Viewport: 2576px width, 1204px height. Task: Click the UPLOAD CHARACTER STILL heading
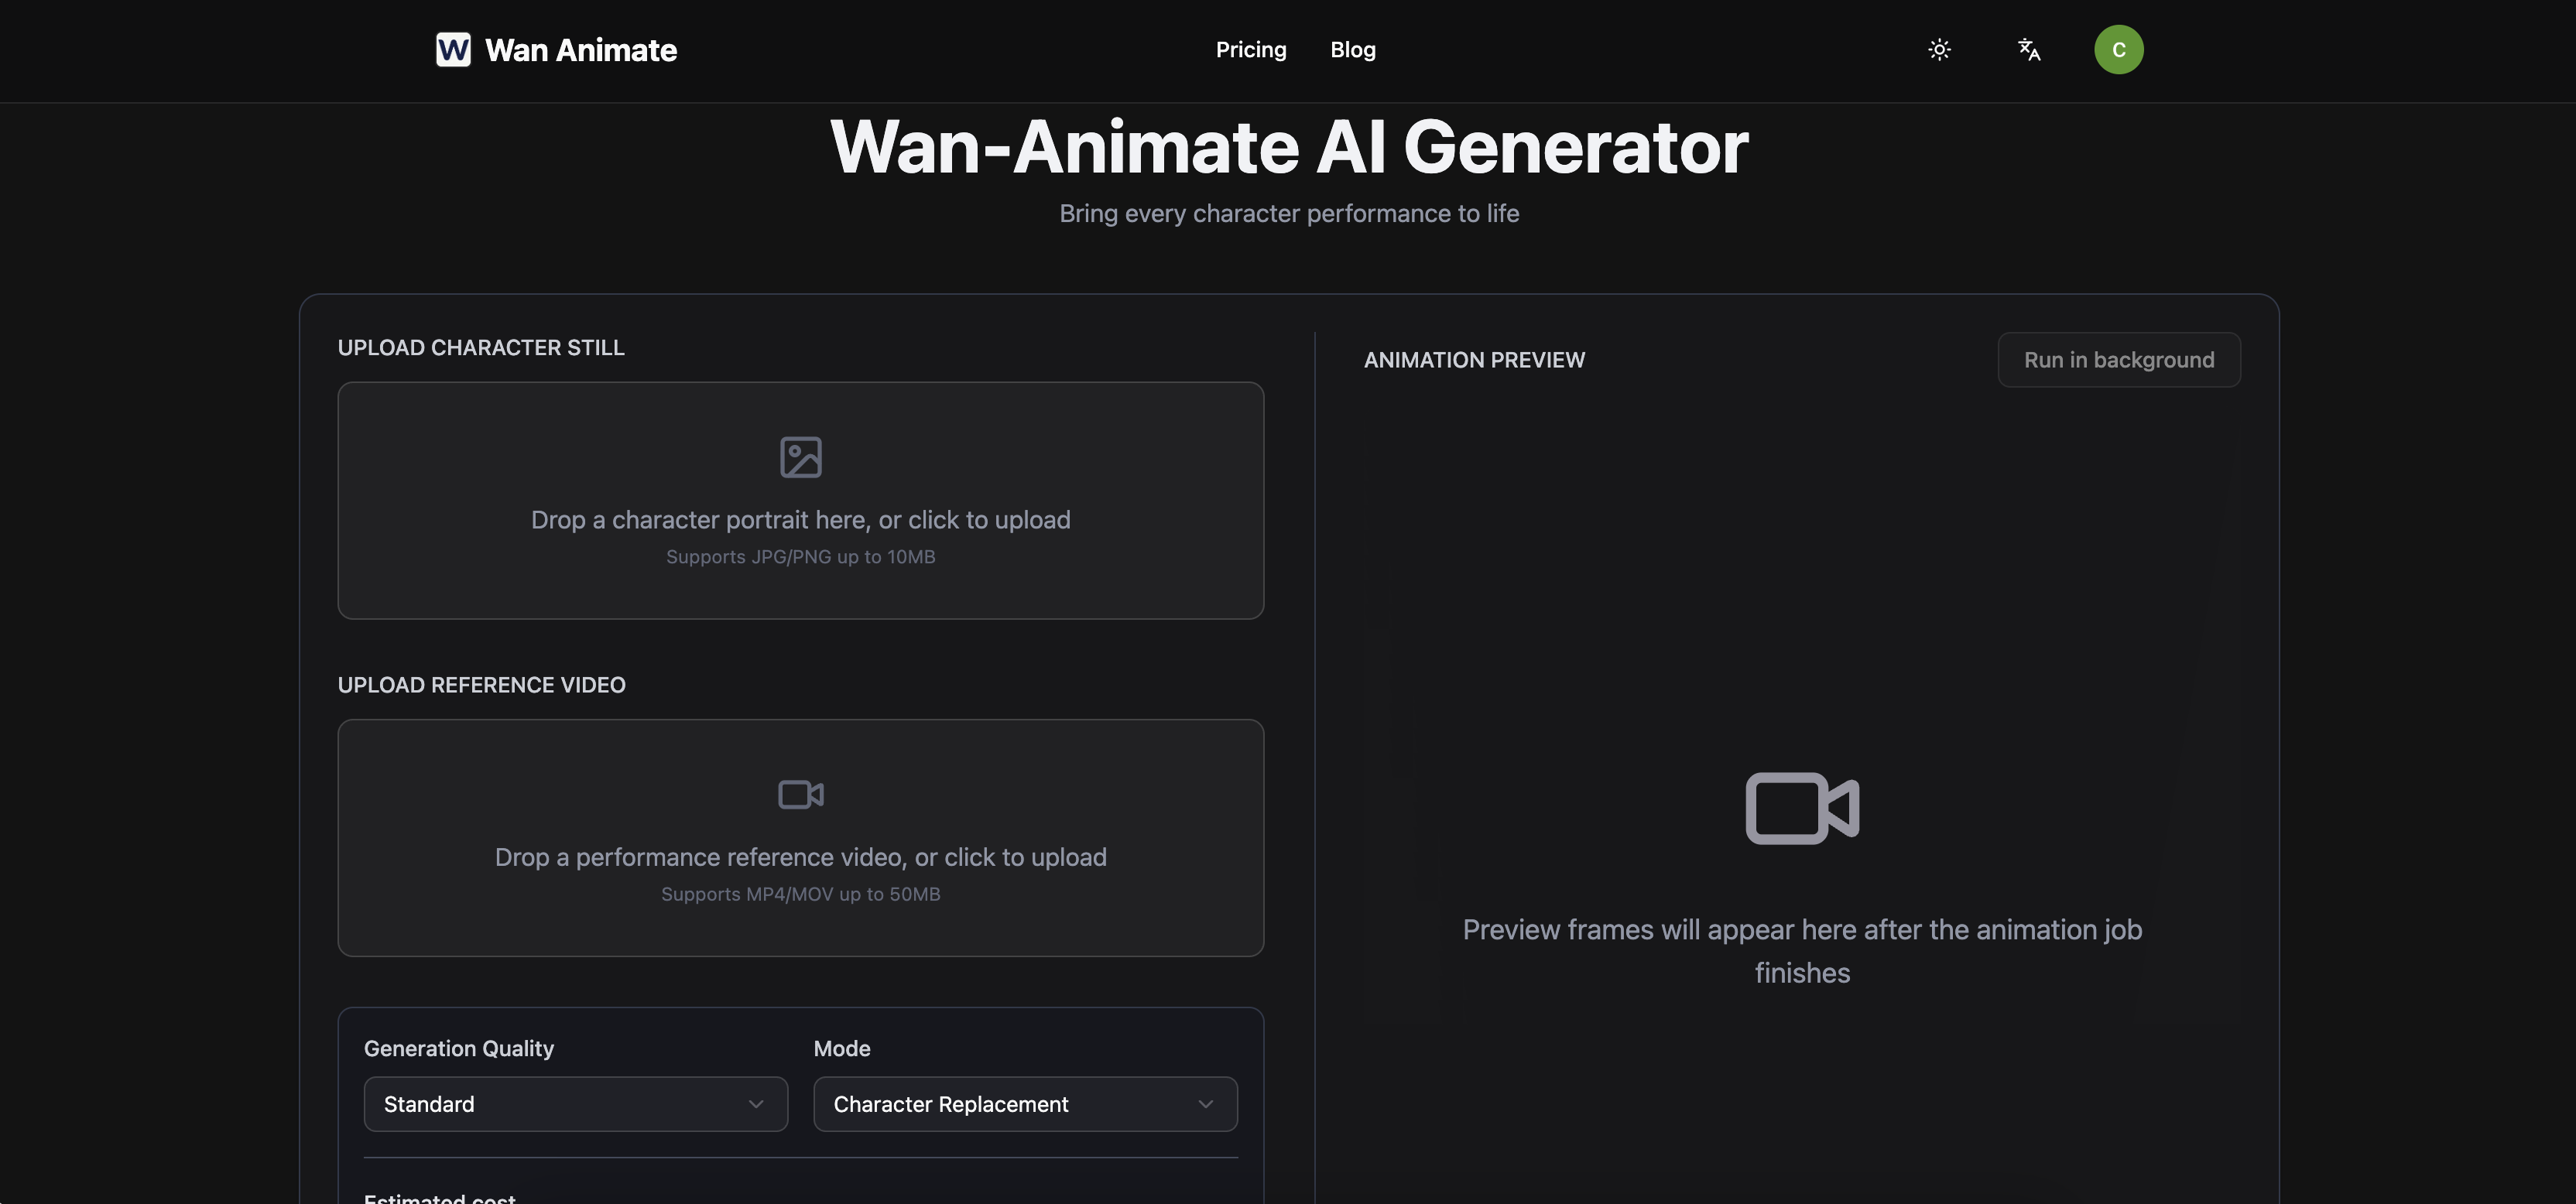coord(481,348)
